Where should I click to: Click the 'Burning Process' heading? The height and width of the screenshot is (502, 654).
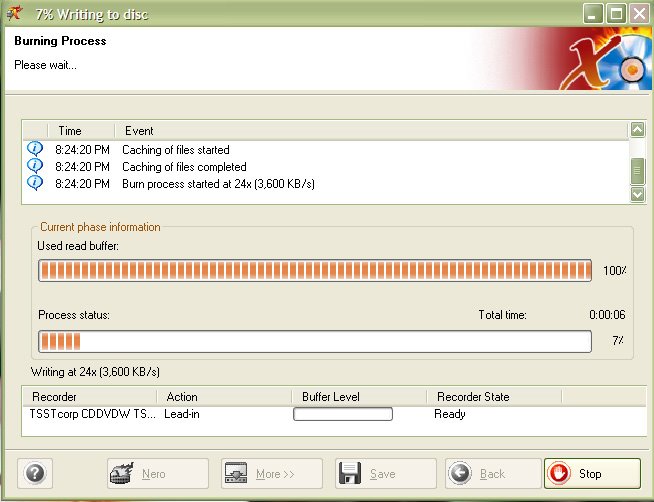(x=60, y=41)
